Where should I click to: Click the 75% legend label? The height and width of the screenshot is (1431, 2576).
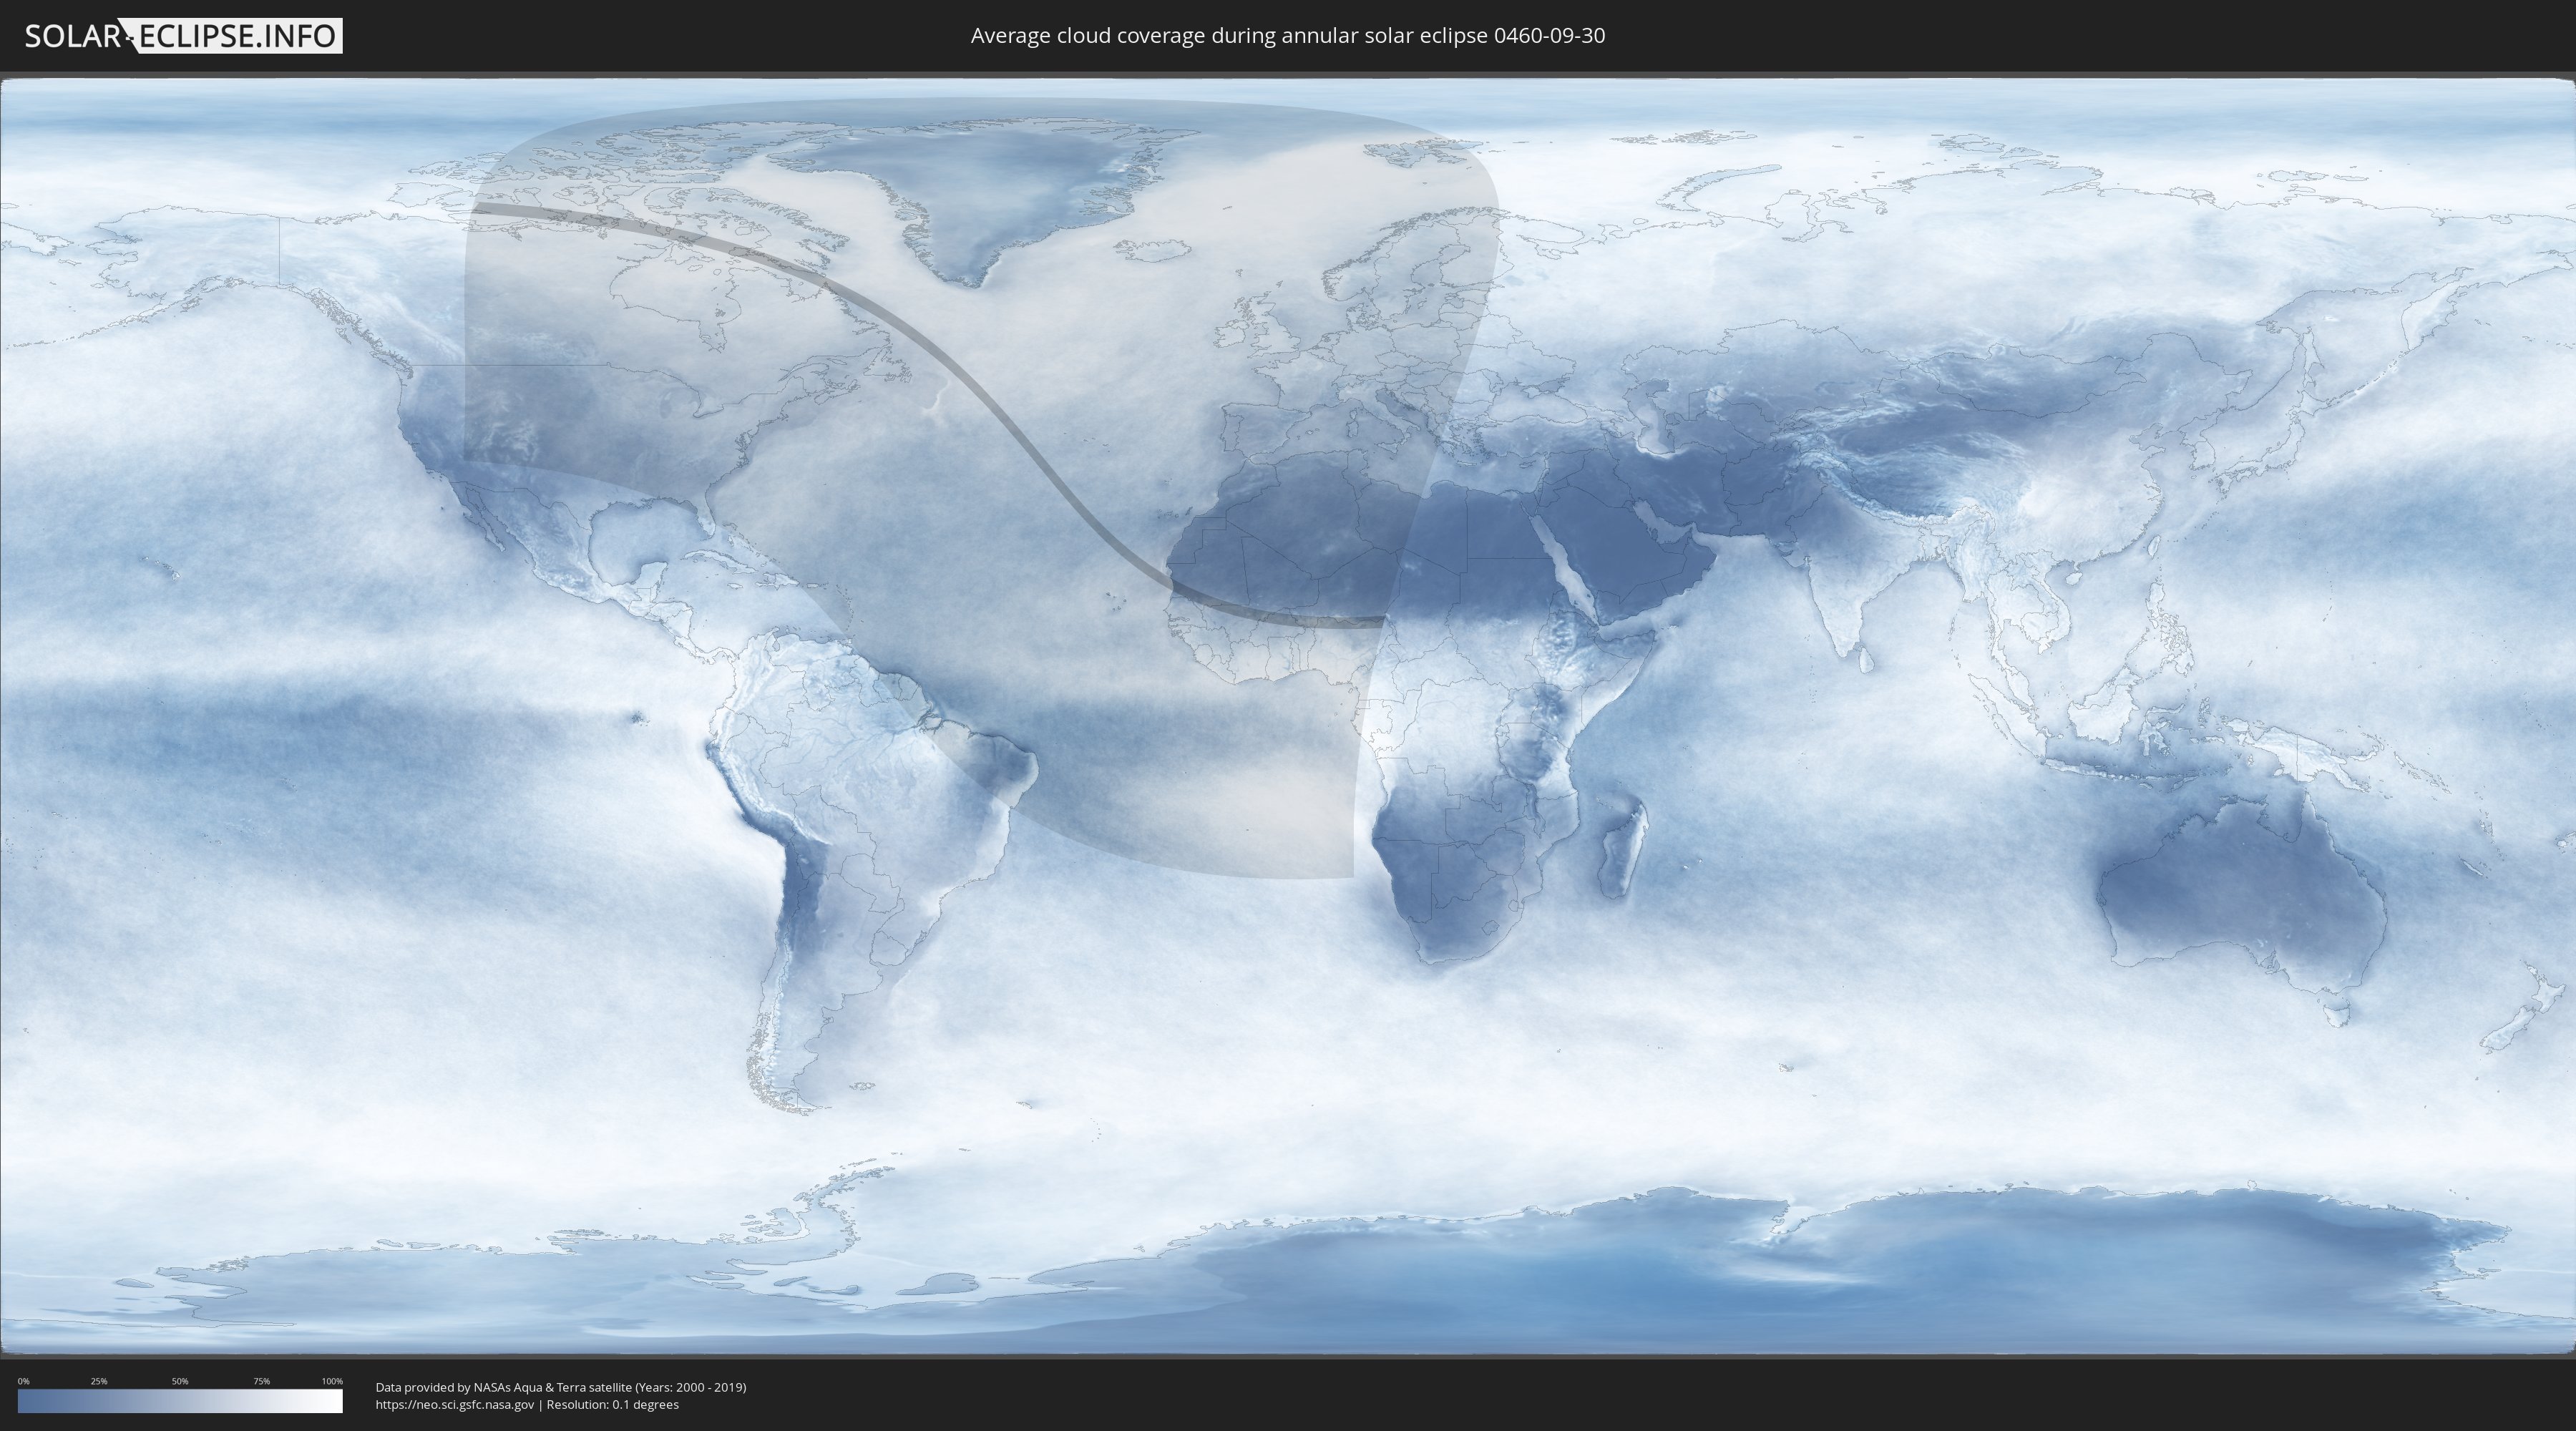pyautogui.click(x=261, y=1381)
